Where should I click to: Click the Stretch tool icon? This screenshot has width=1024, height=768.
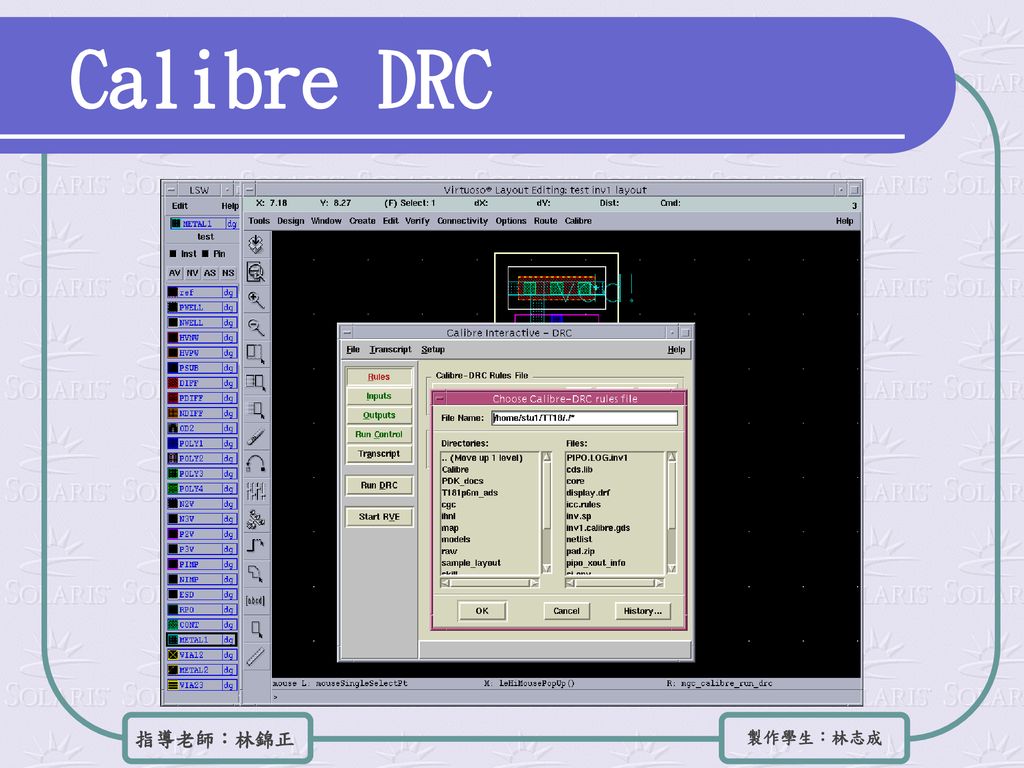[x=256, y=355]
